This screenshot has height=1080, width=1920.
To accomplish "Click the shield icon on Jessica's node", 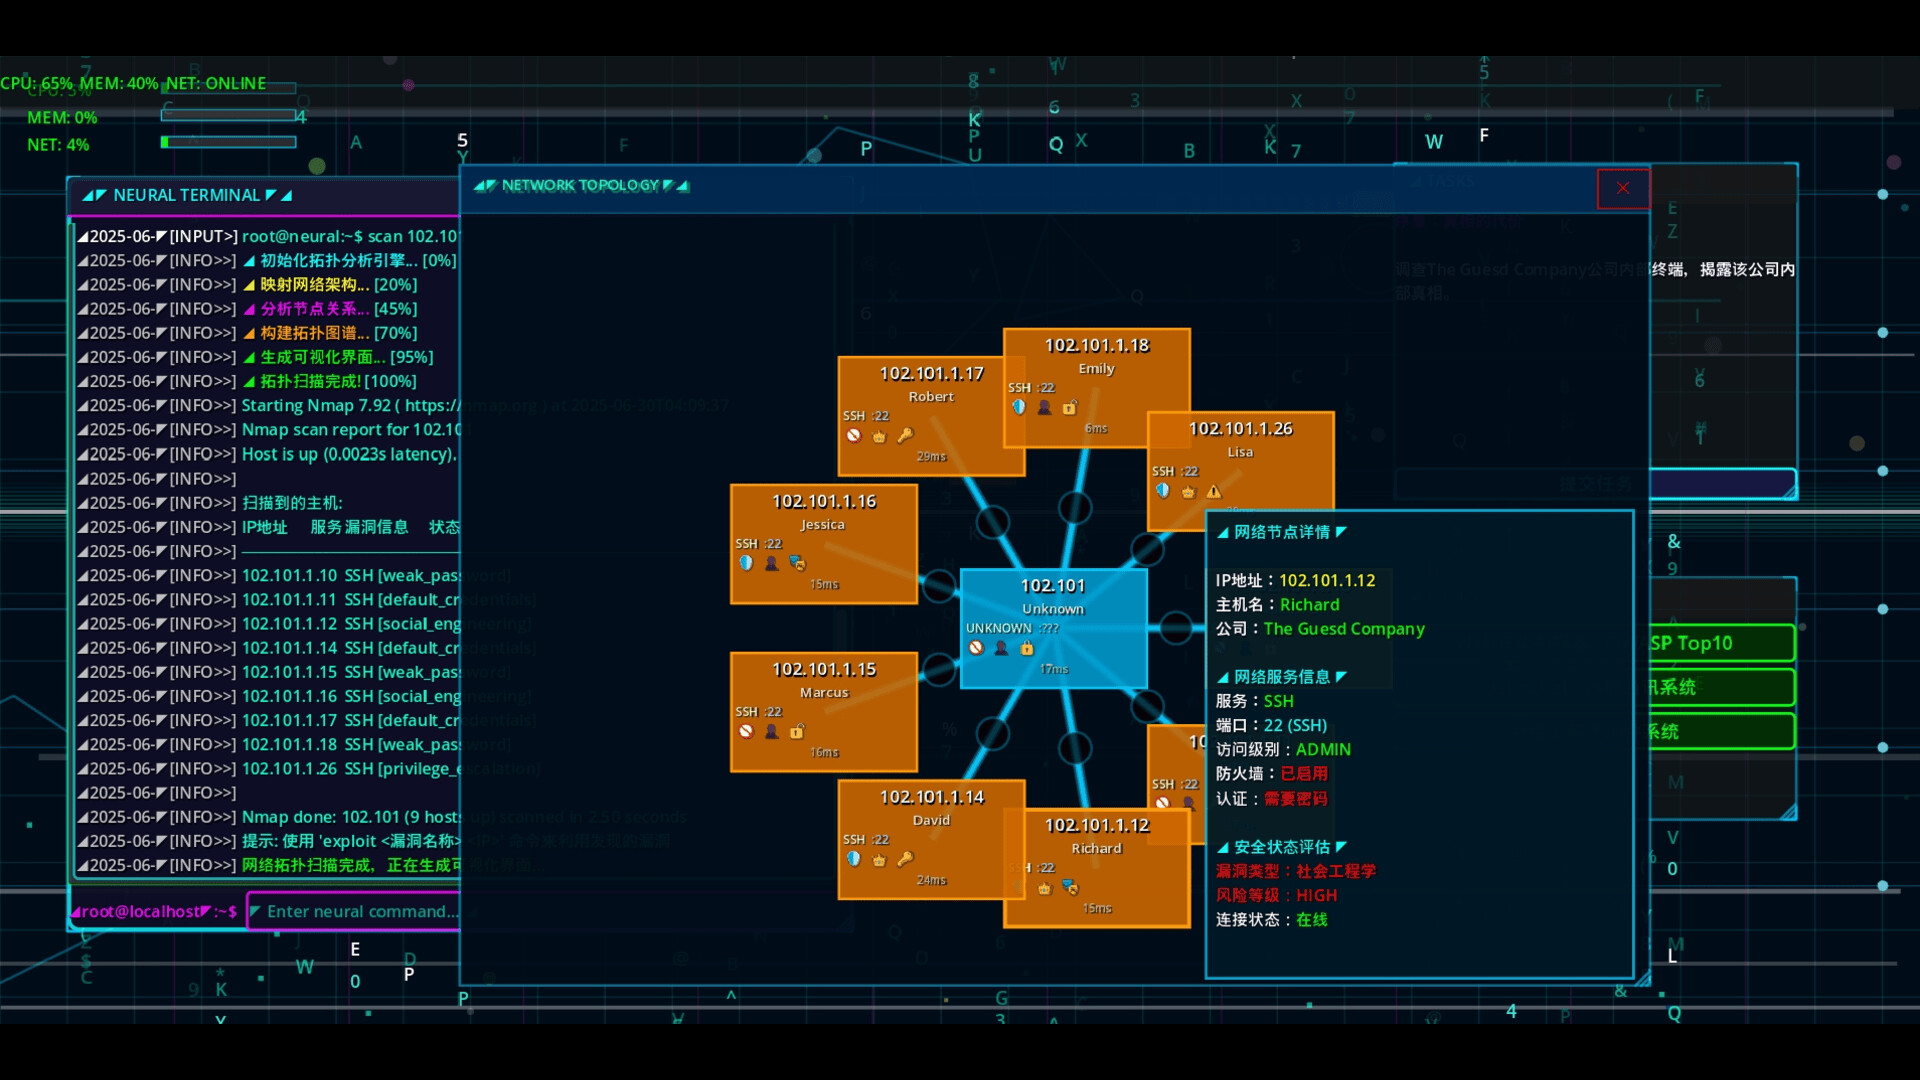I will (x=746, y=562).
